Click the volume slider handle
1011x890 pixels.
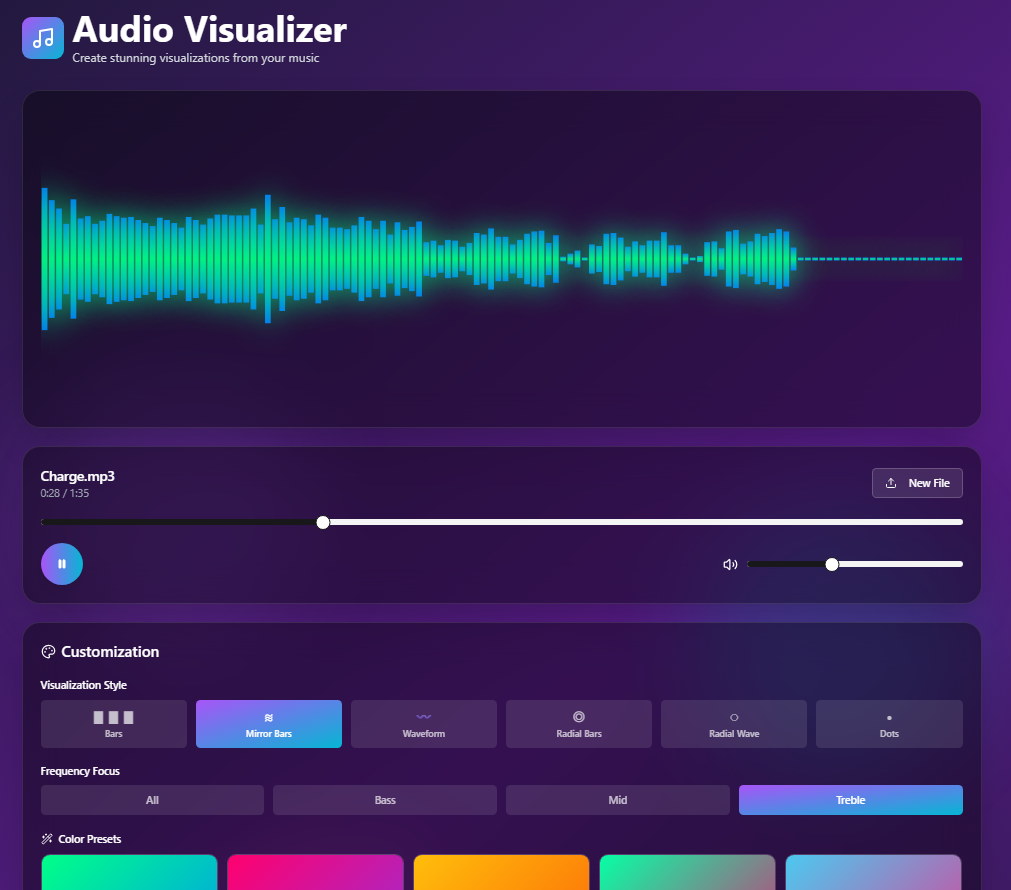point(832,564)
